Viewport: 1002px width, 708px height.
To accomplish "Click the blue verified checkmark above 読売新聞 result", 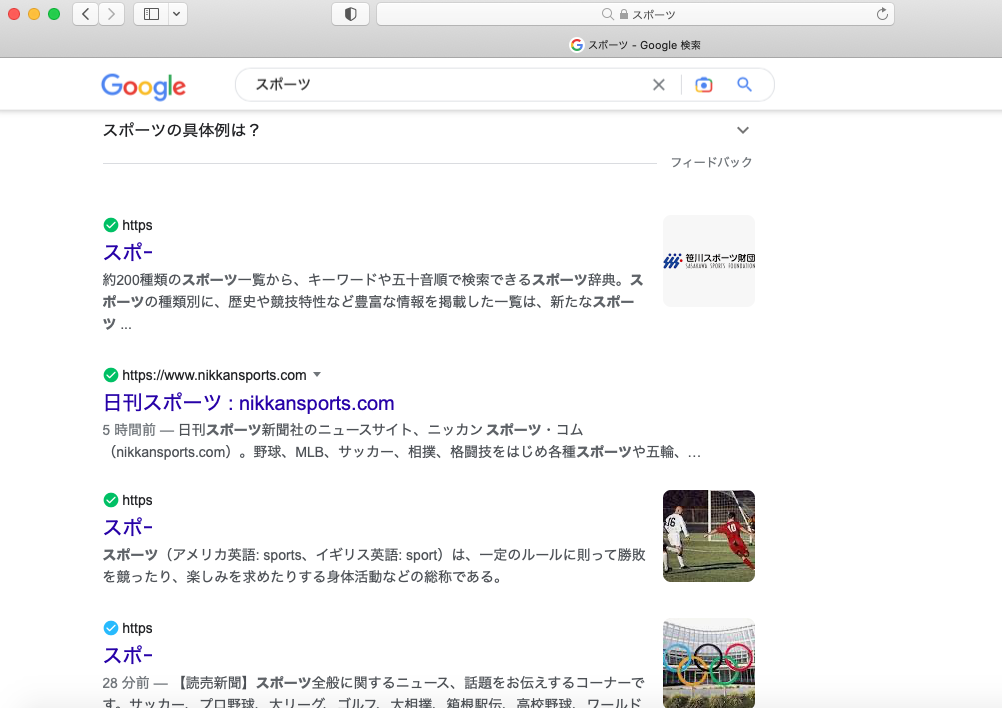I will coord(111,628).
